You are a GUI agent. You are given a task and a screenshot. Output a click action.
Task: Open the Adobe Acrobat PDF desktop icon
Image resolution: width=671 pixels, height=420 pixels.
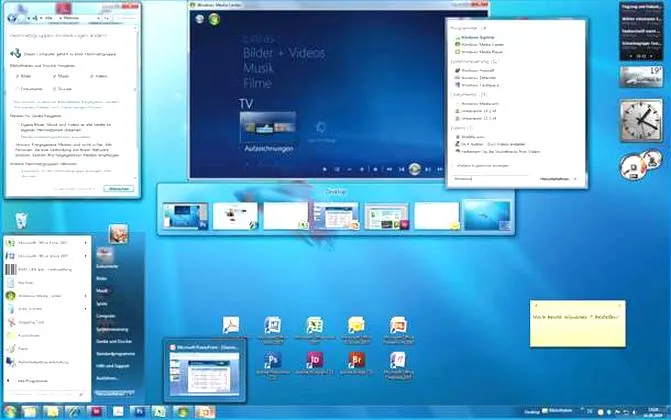229,325
